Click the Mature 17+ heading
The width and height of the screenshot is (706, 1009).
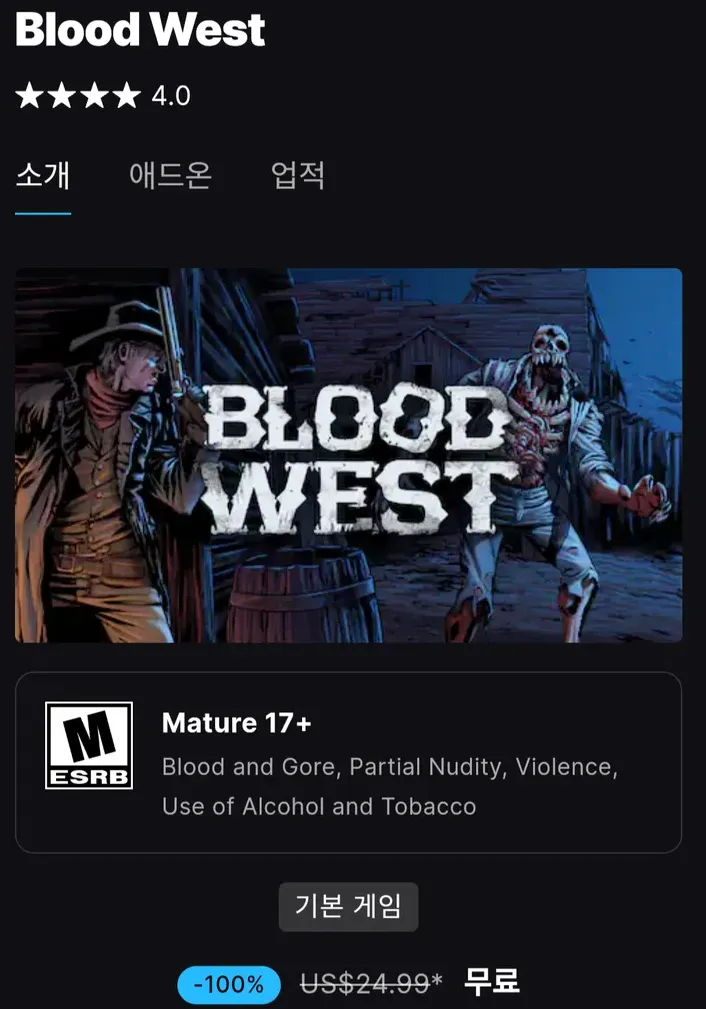tap(237, 723)
